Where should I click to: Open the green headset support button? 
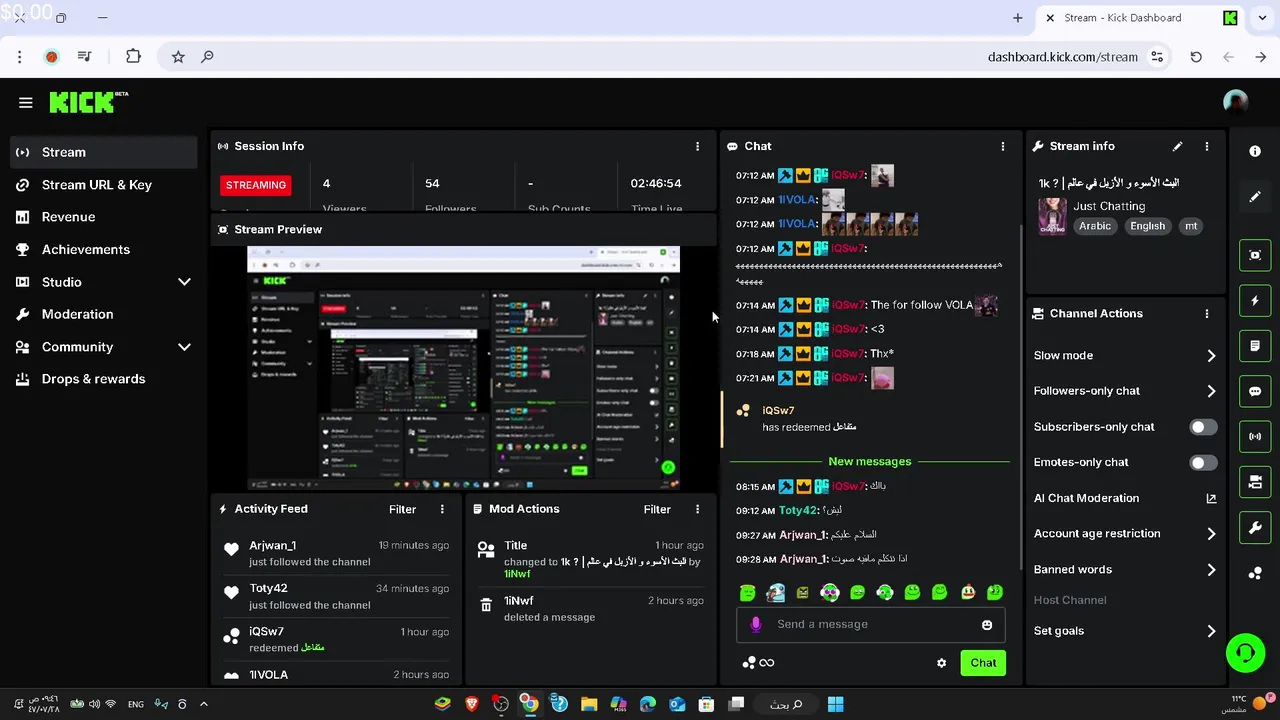[x=1245, y=653]
